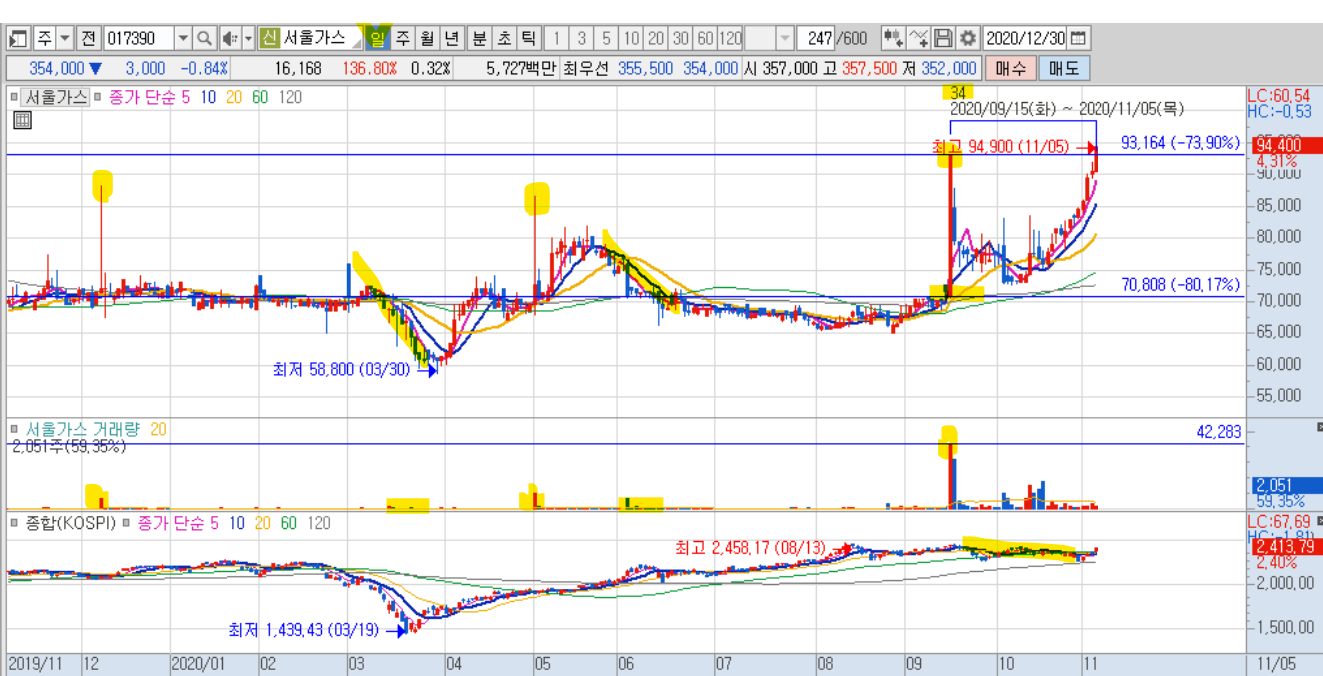Open the custom interval dropdown arrow
The image size is (1323, 676).
pyautogui.click(x=785, y=38)
